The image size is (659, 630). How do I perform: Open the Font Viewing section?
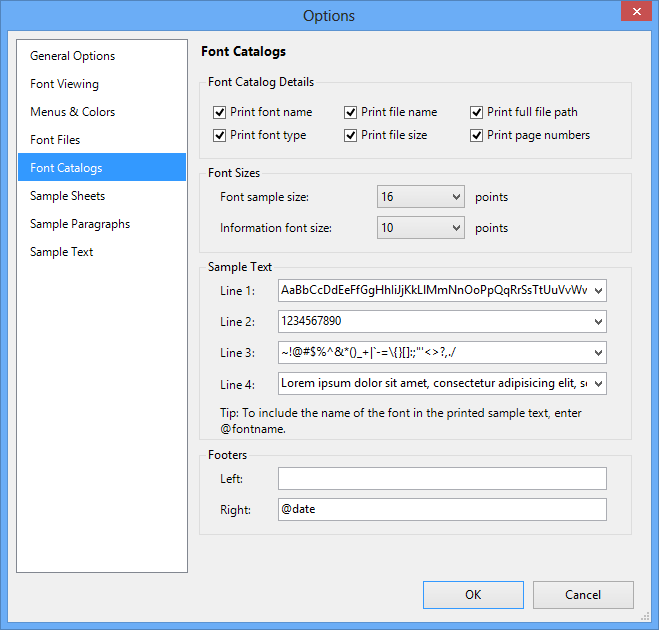pyautogui.click(x=65, y=84)
